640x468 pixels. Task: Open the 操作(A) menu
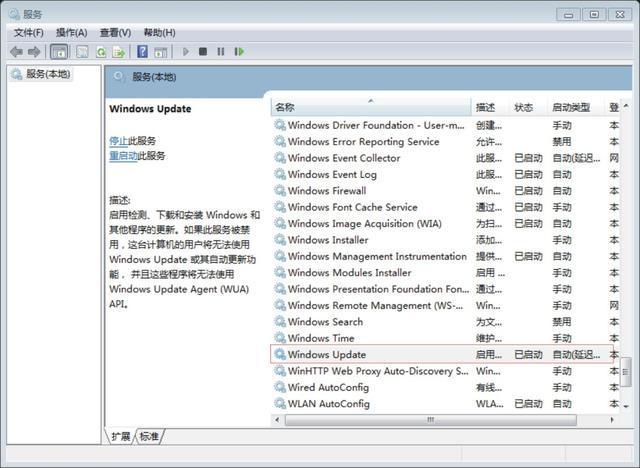point(71,33)
